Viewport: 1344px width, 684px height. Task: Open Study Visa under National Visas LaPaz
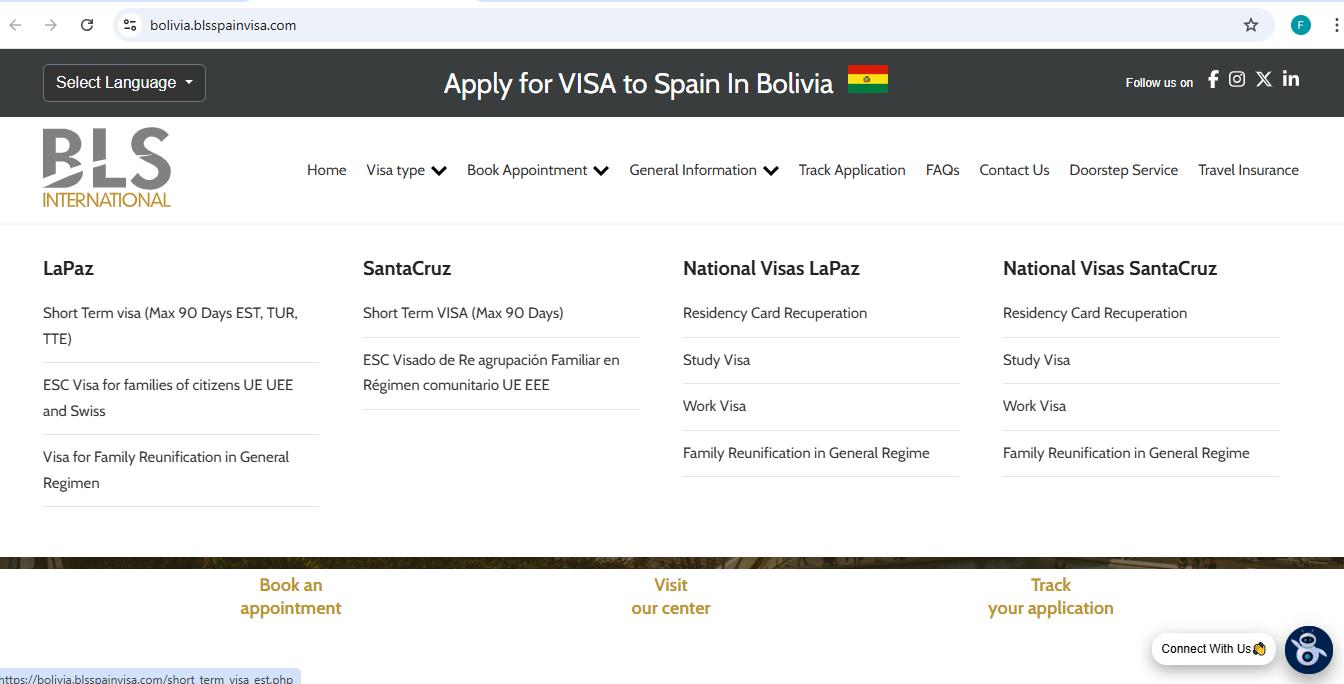716,360
